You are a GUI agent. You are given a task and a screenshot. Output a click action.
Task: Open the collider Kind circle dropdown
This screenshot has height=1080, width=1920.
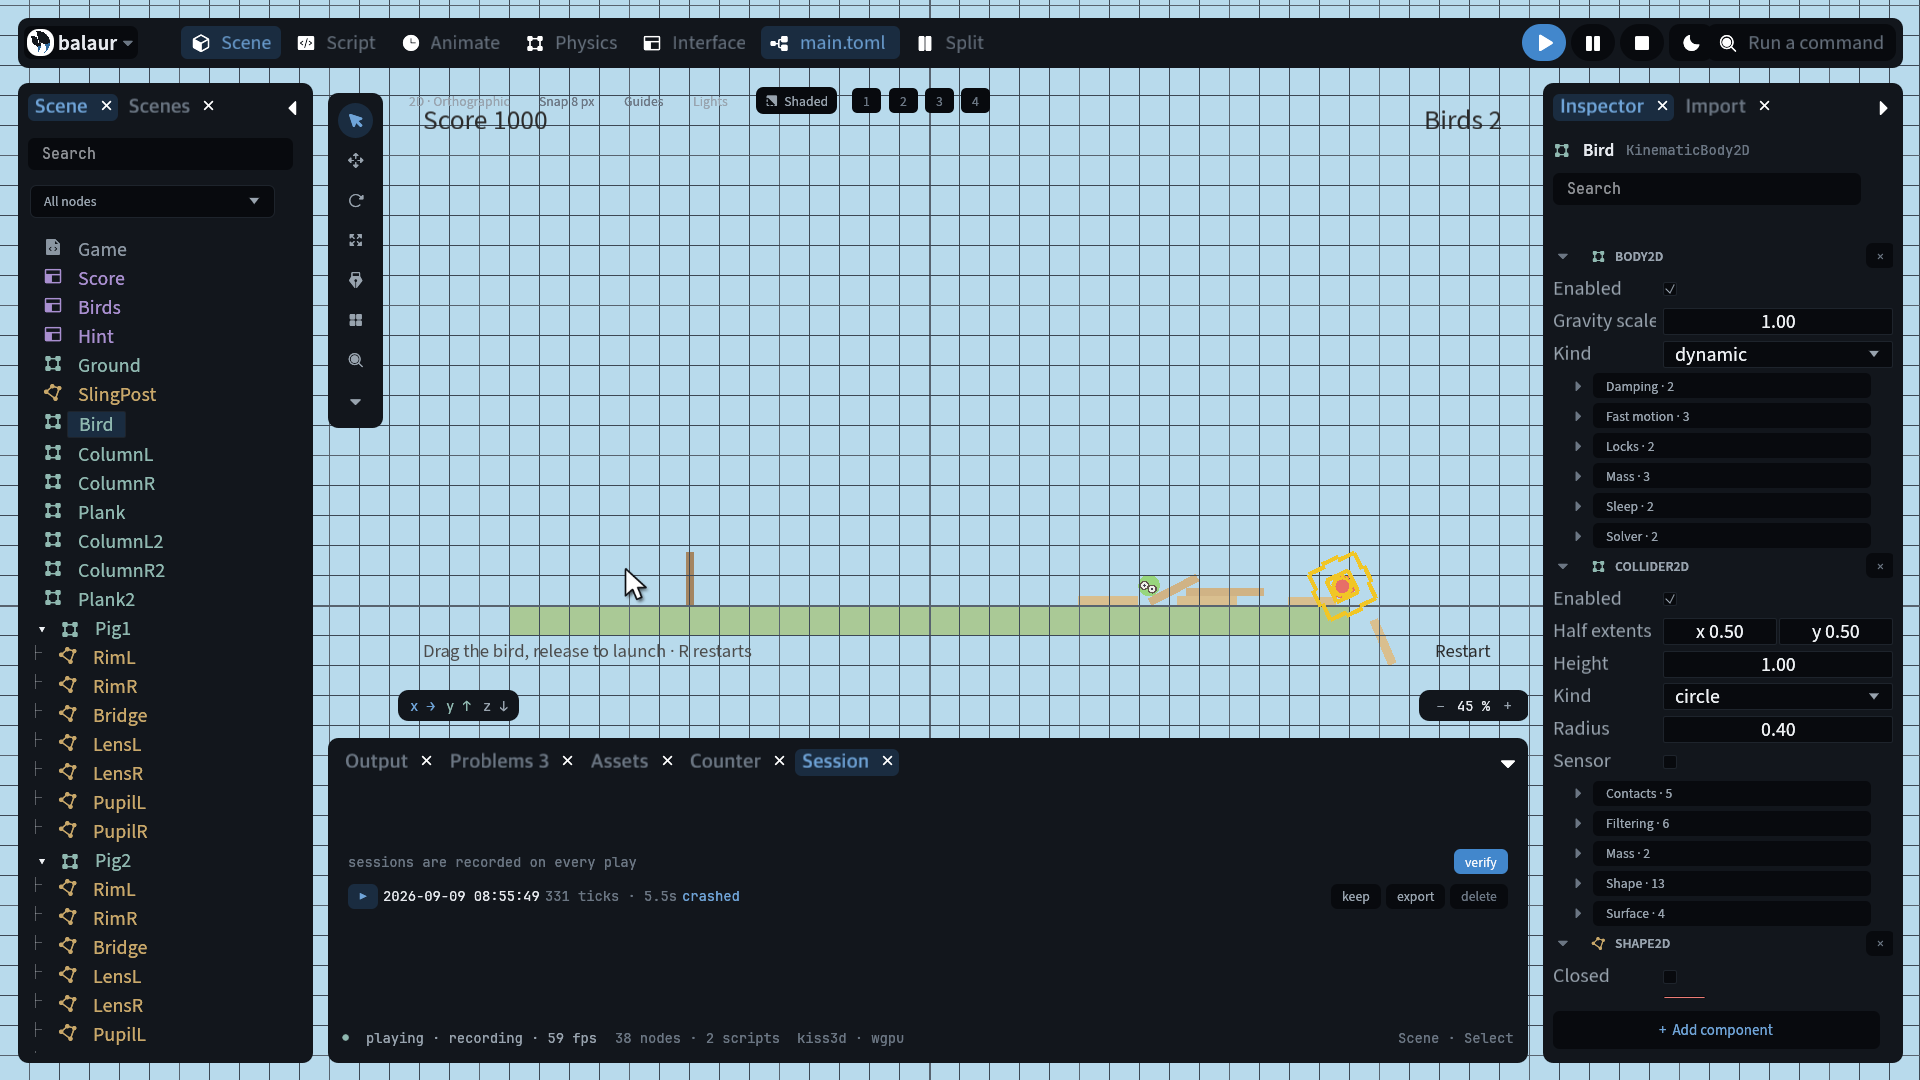tap(1777, 697)
